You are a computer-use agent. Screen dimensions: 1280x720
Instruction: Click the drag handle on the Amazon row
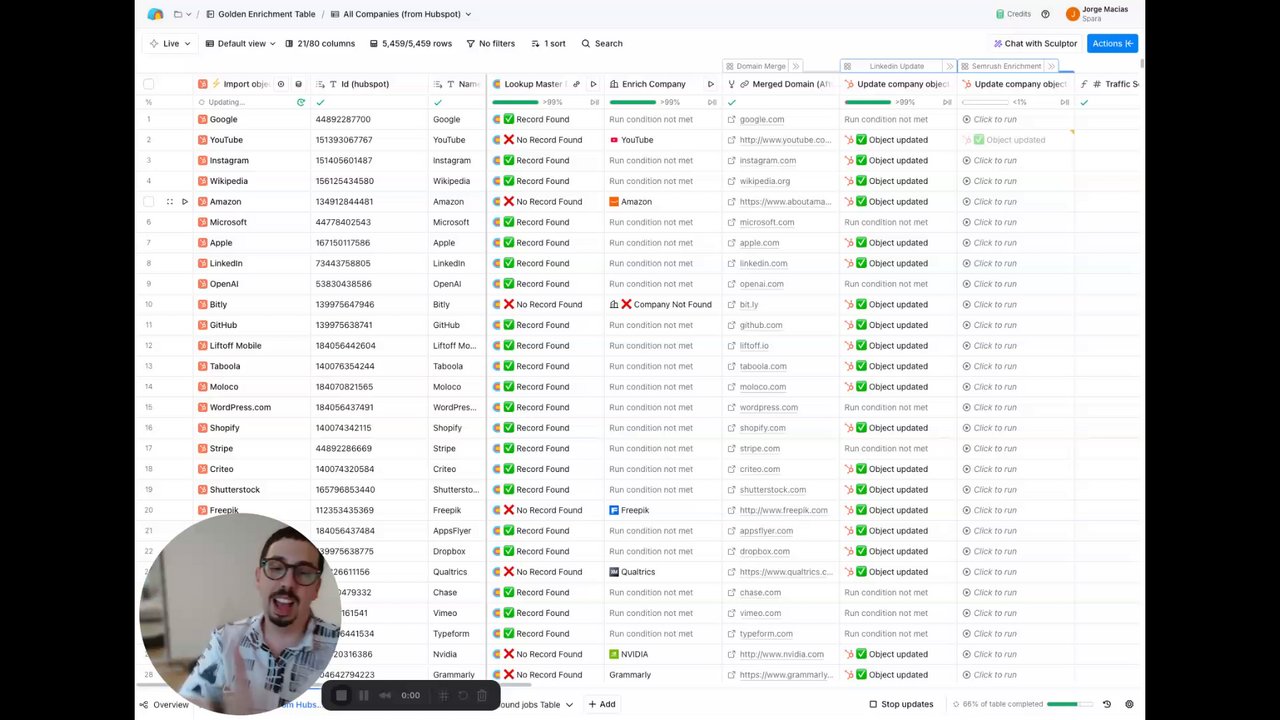169,202
